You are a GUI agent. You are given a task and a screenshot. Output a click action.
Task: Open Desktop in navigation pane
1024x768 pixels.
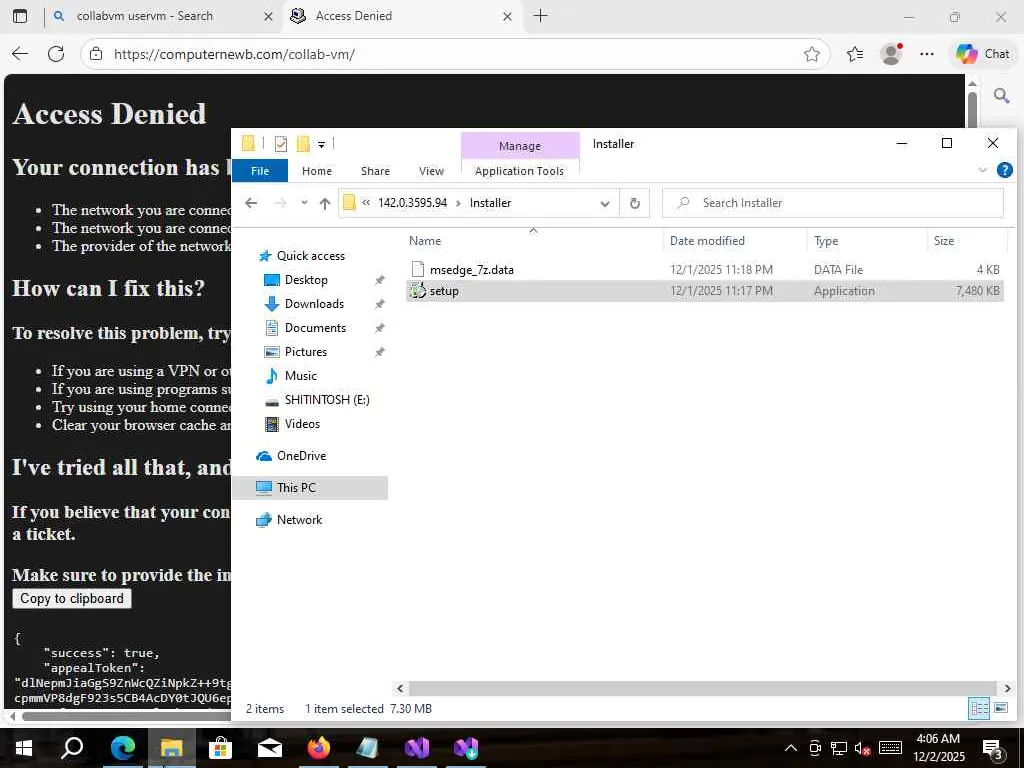pos(306,280)
